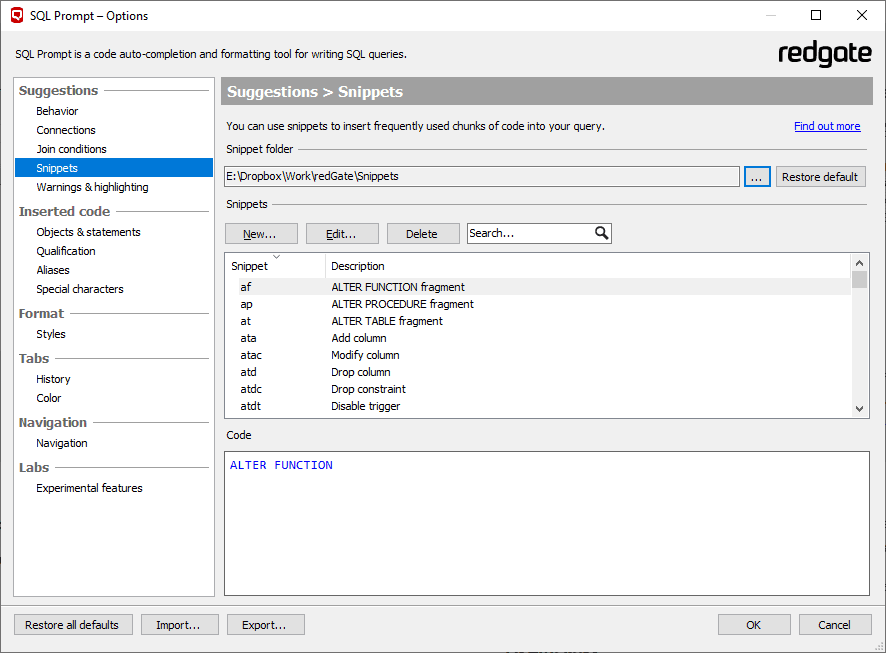Select the 'af' snippet row
This screenshot has width=886, height=653.
tap(538, 287)
